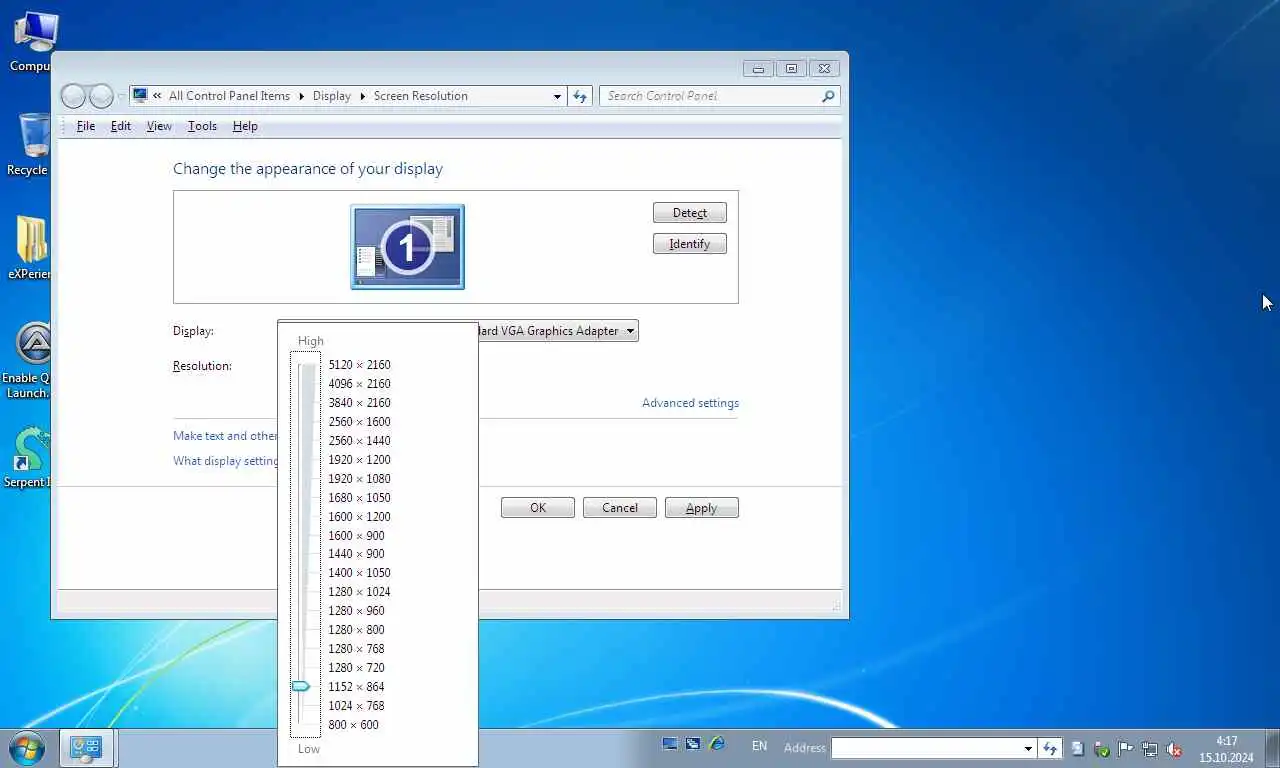Click the search magnifier icon
This screenshot has width=1280, height=768.
click(828, 96)
